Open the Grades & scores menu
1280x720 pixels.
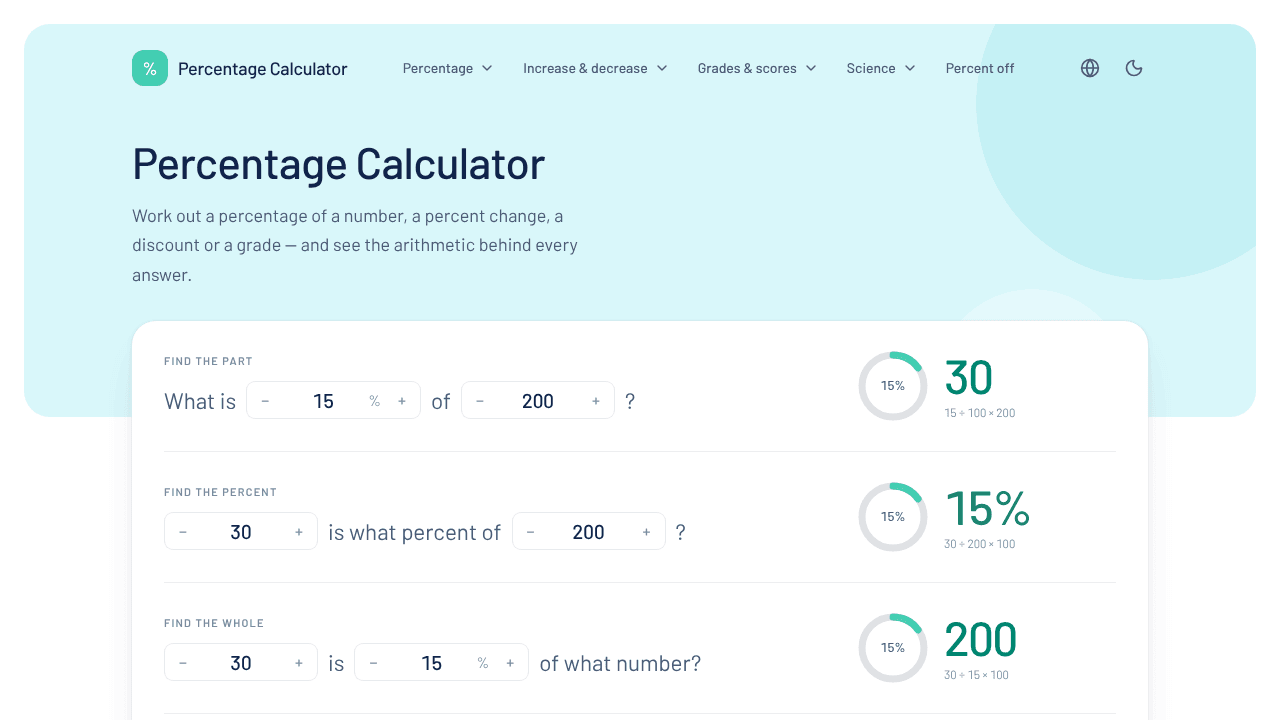757,68
